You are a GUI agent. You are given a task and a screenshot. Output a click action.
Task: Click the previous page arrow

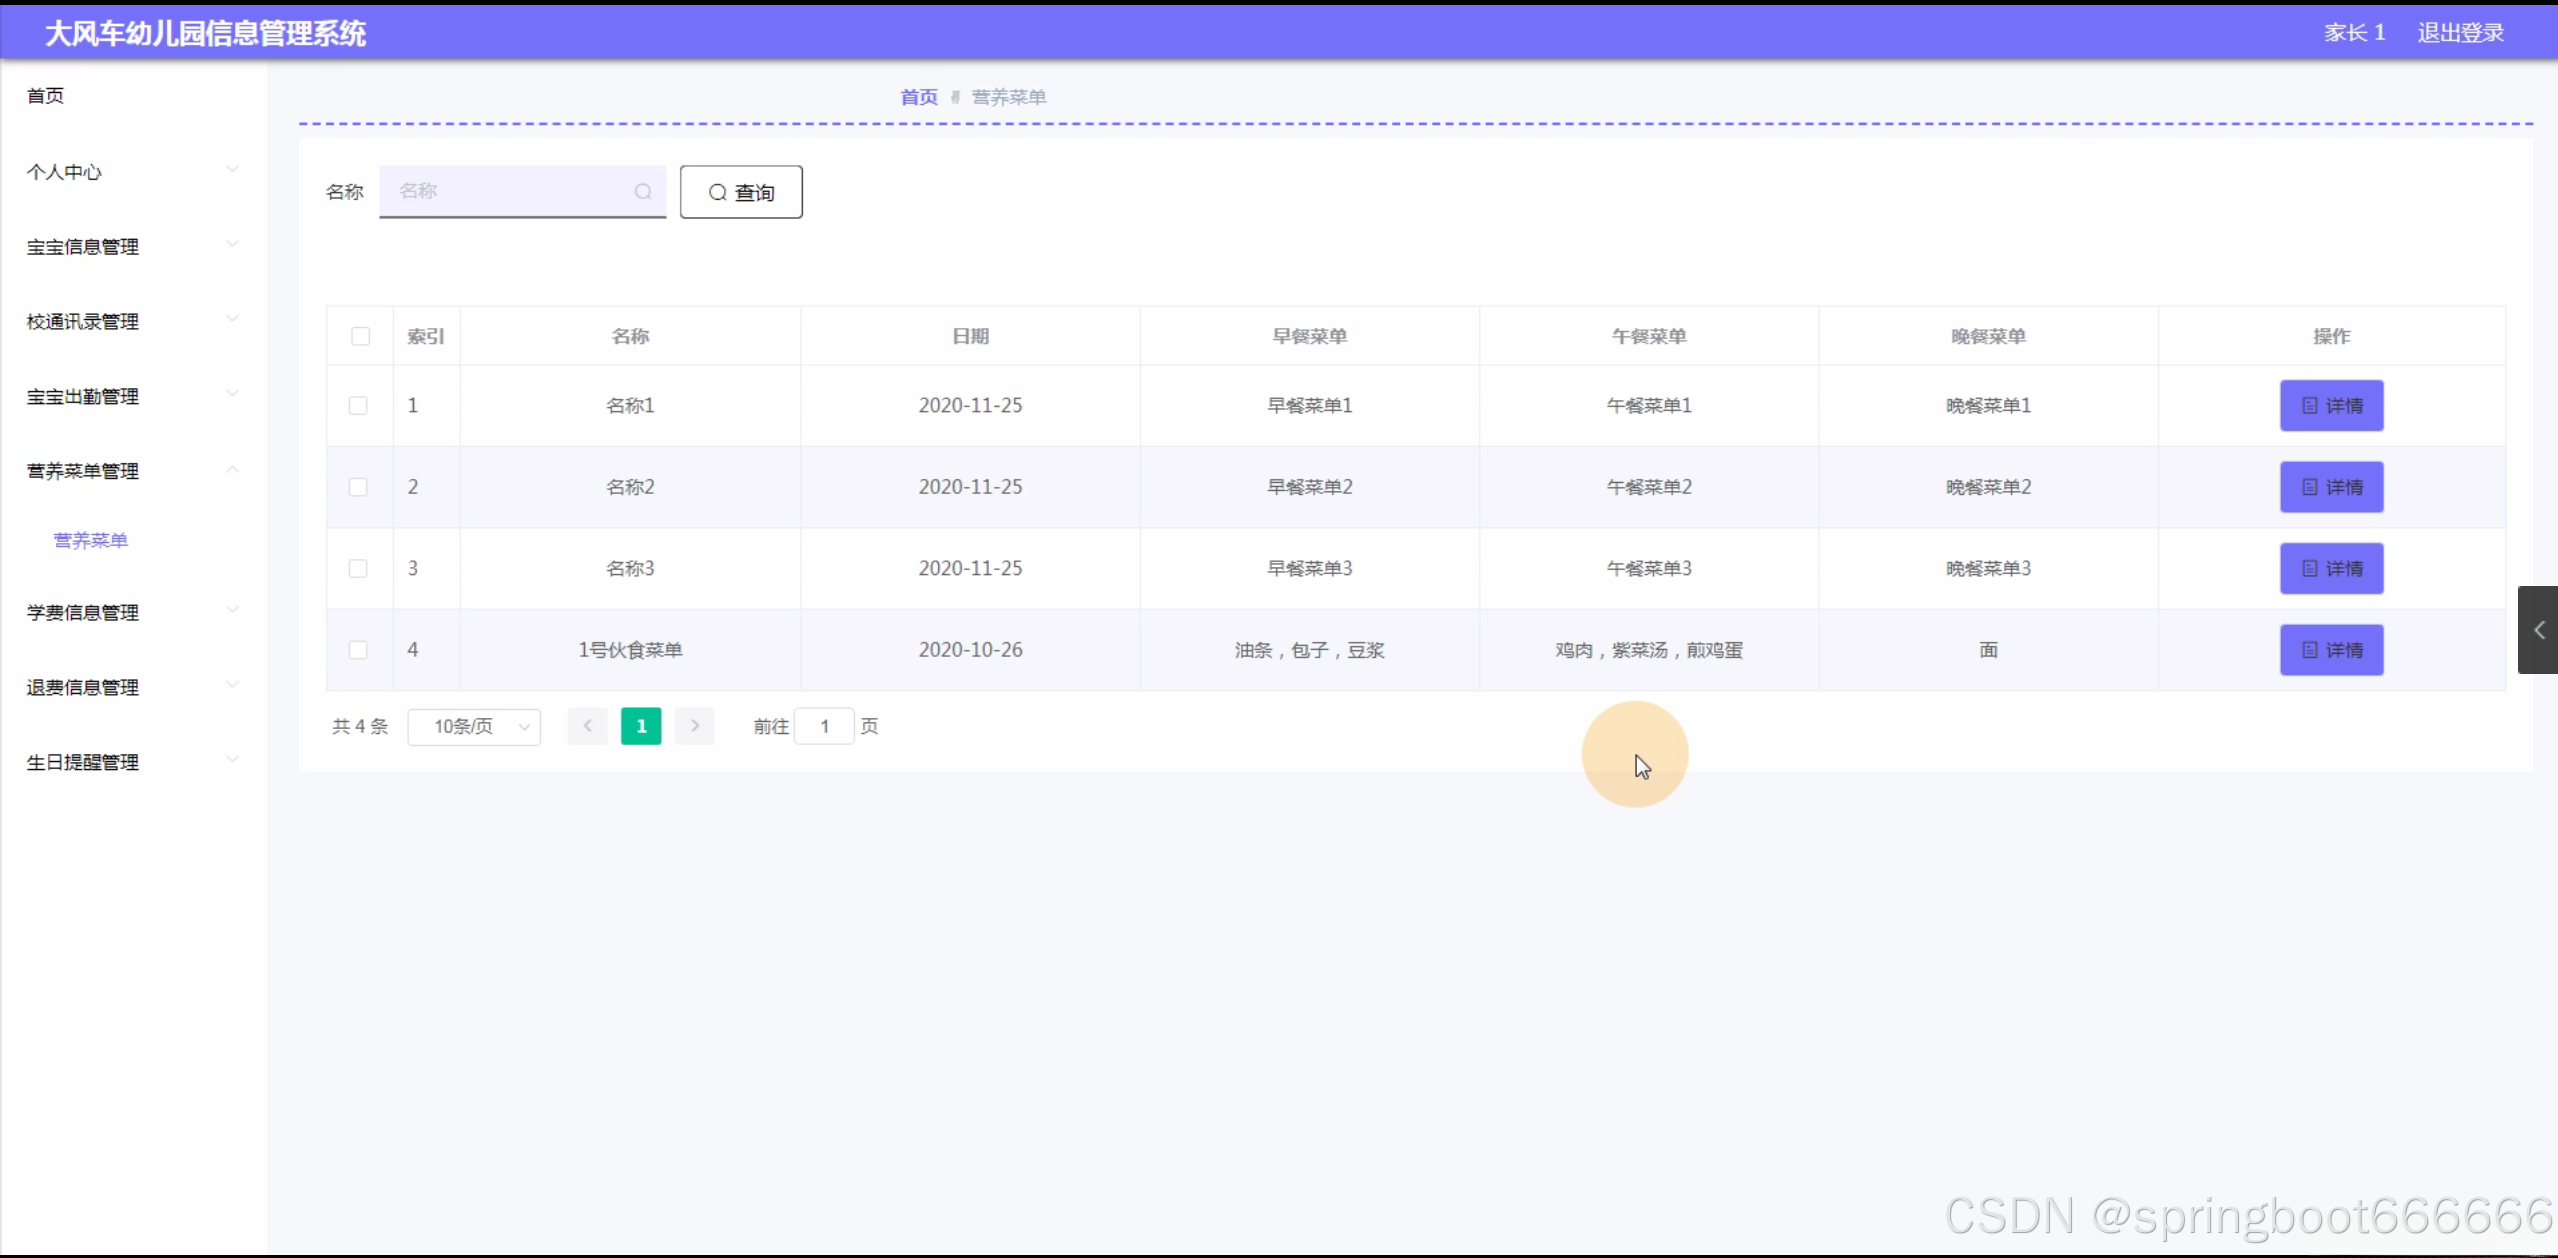pyautogui.click(x=588, y=726)
